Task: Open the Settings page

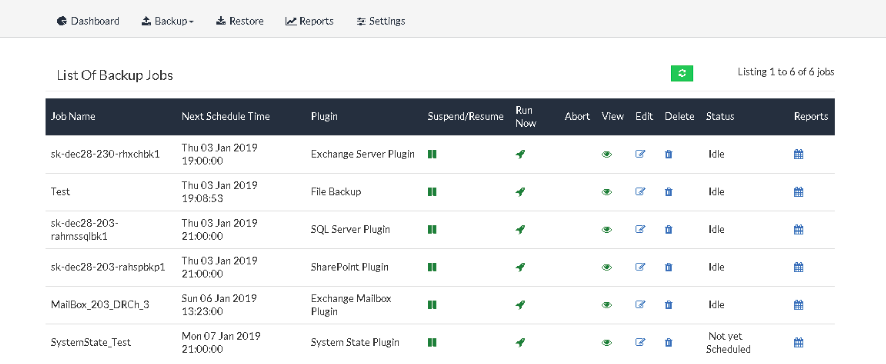Action: click(380, 21)
